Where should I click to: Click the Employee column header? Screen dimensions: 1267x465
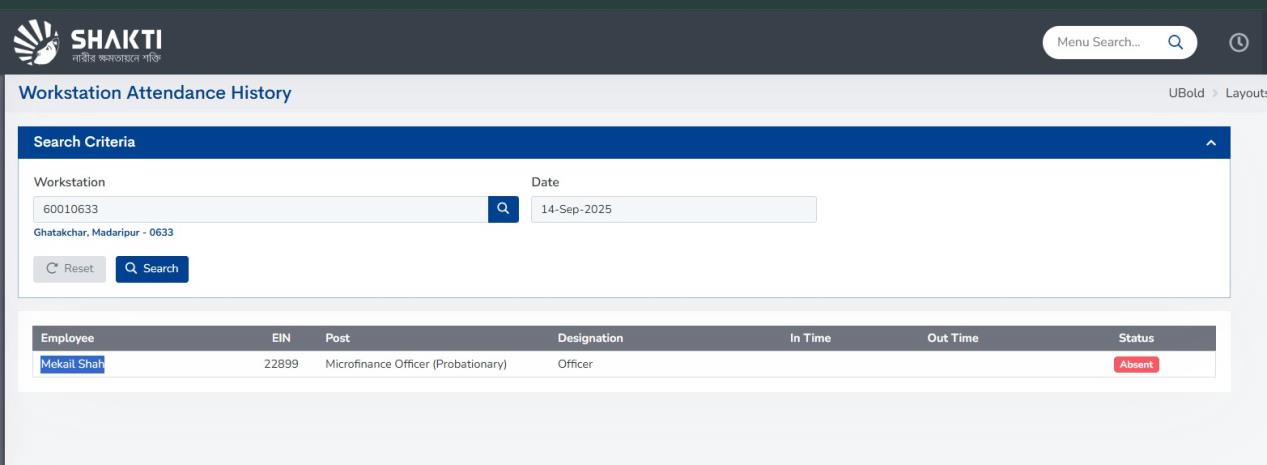[x=67, y=338]
